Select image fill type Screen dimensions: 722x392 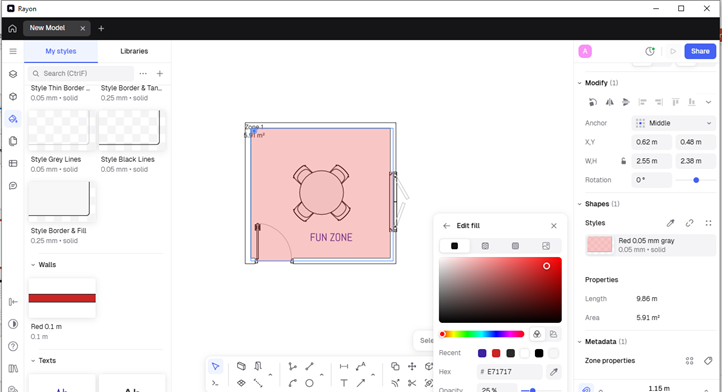pos(546,246)
